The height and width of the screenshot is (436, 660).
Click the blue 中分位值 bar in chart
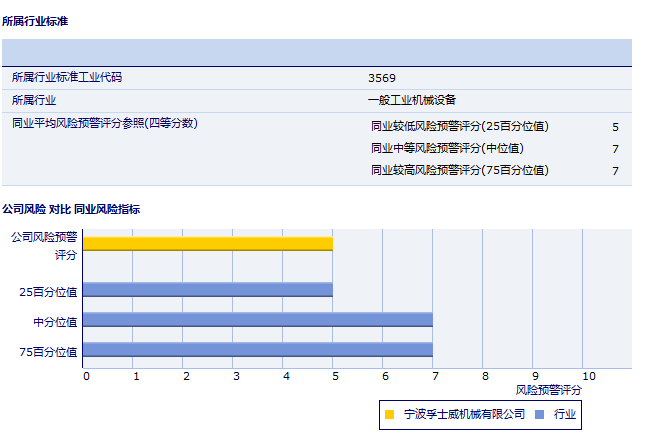[x=257, y=319]
